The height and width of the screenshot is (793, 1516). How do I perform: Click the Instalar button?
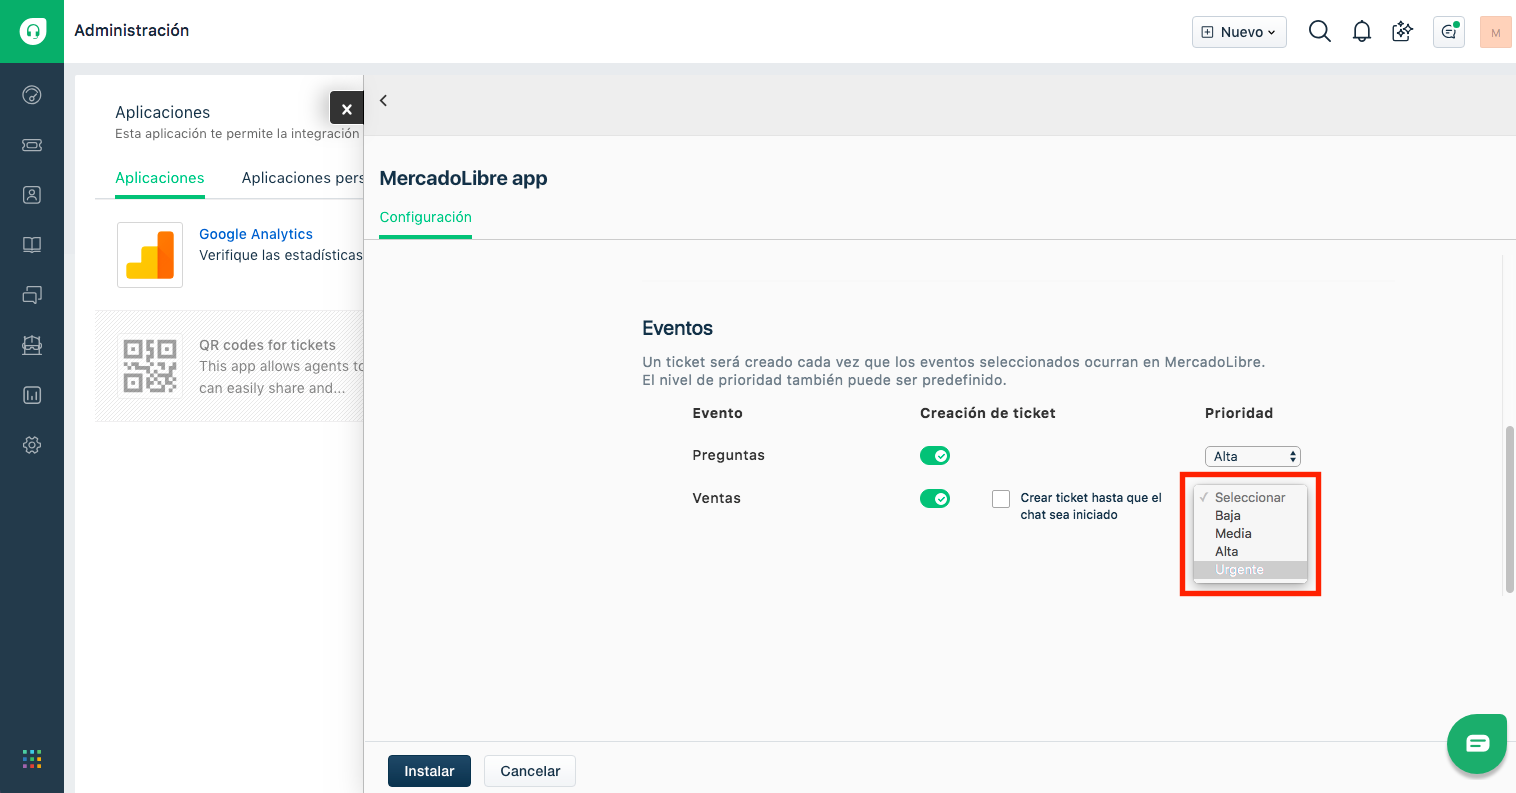pyautogui.click(x=429, y=771)
